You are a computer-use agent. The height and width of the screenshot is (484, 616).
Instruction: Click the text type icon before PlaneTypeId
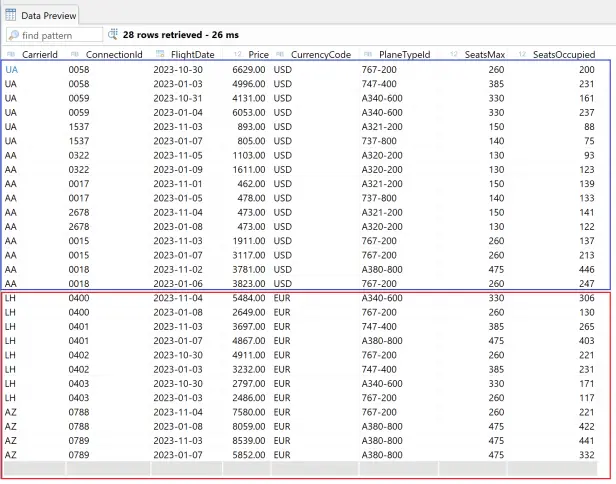pyautogui.click(x=368, y=54)
